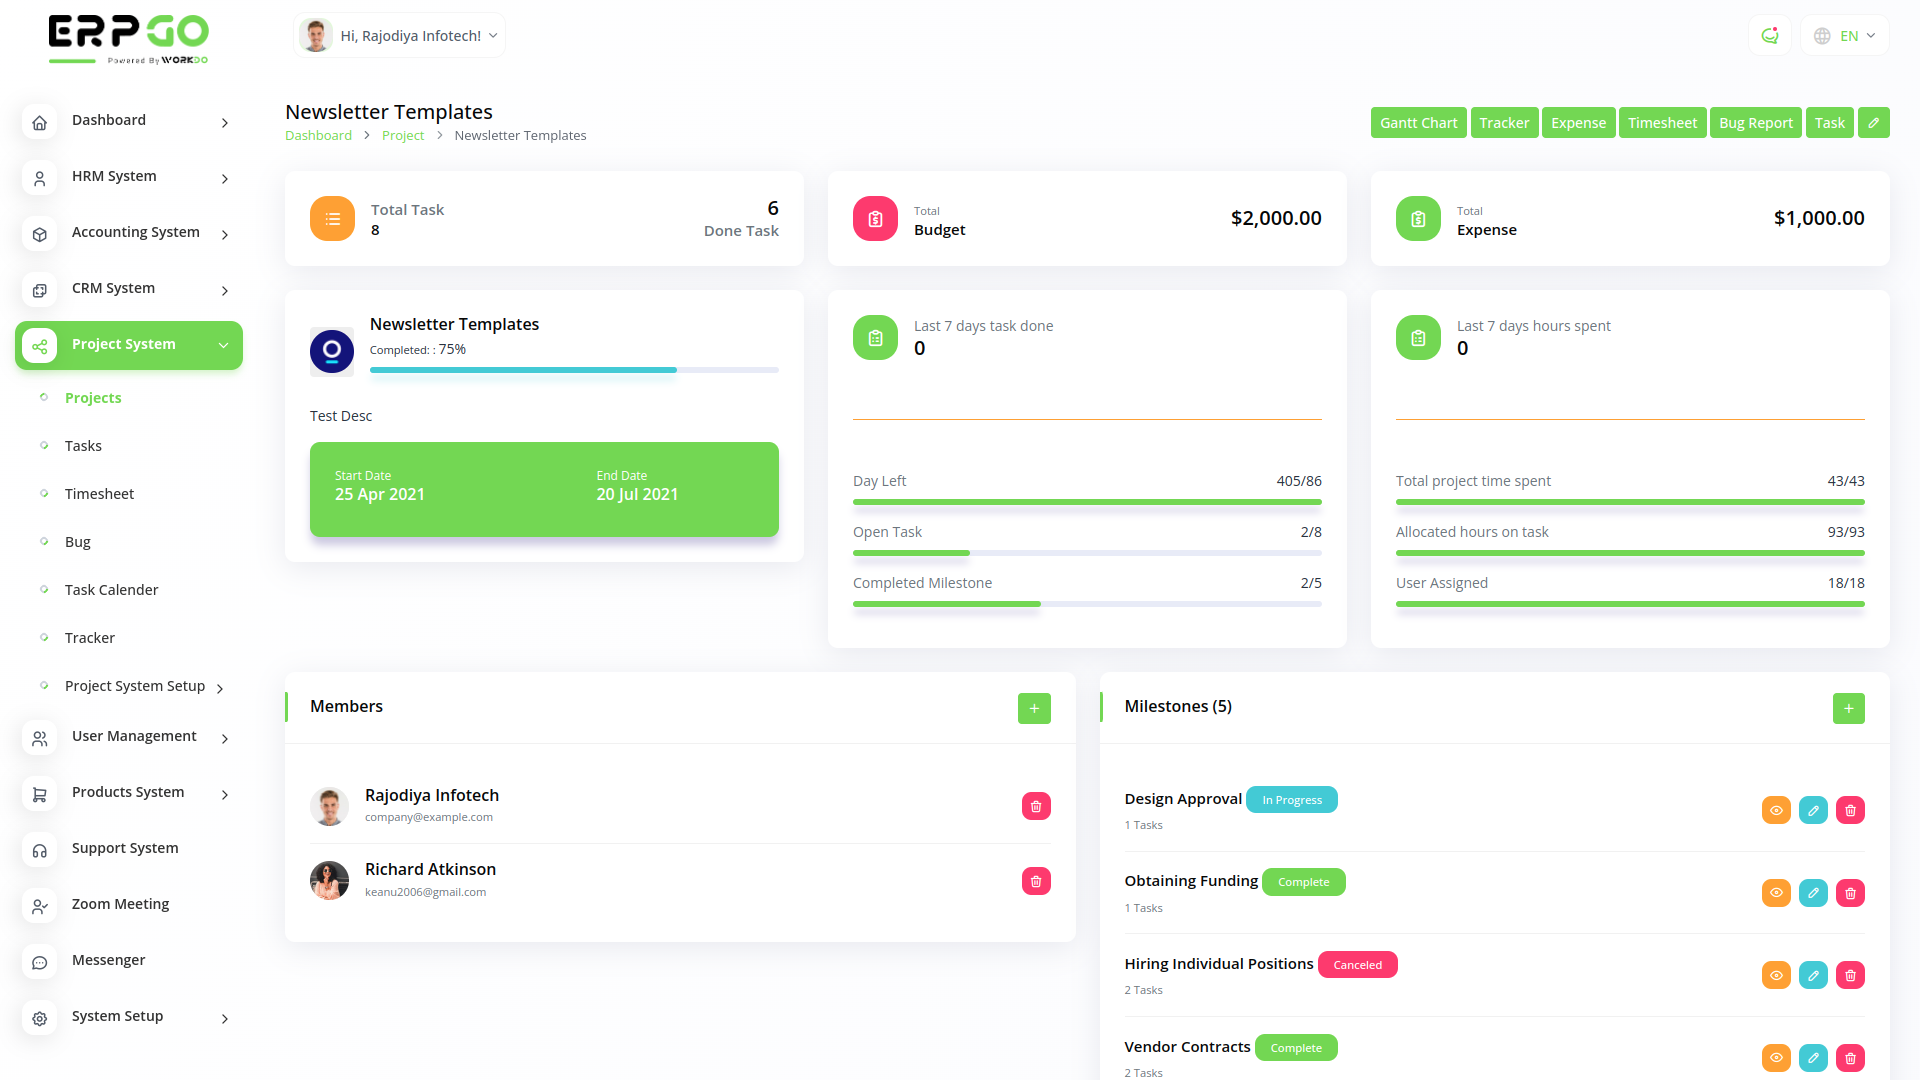The width and height of the screenshot is (1920, 1080).
Task: Delete the Design Approval milestone
Action: tap(1850, 810)
